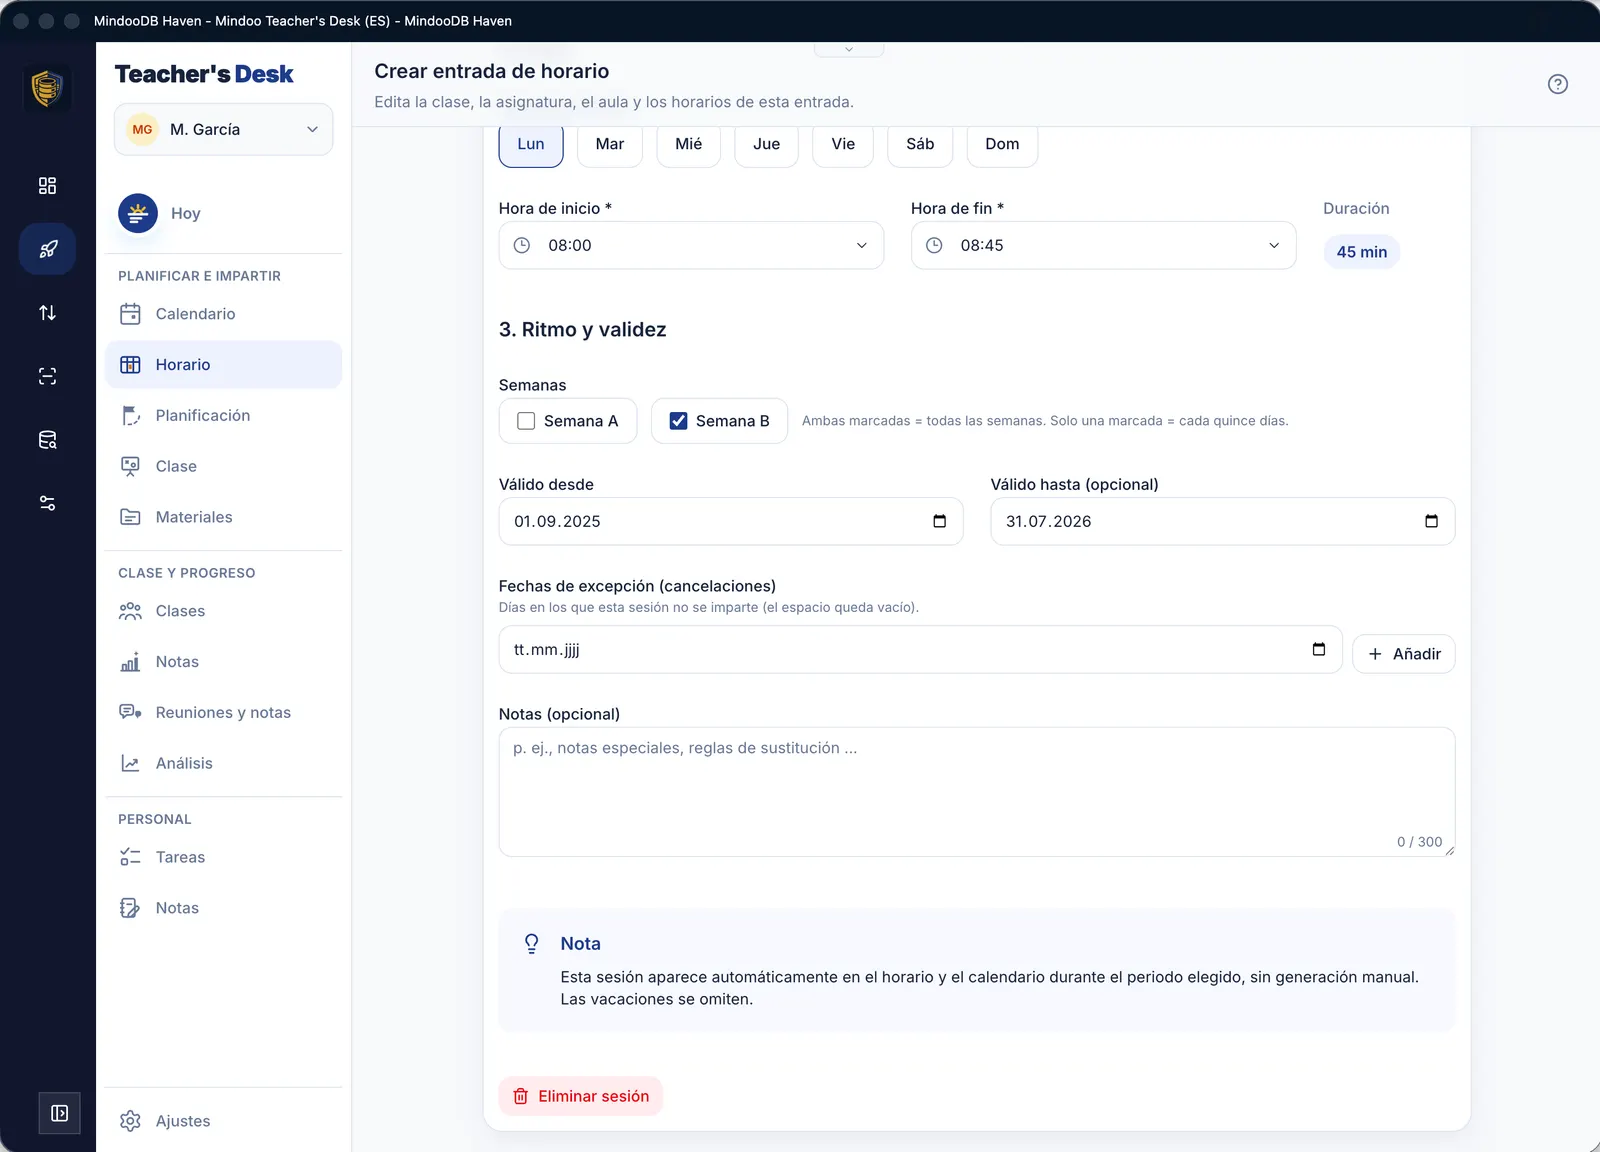Image resolution: width=1600 pixels, height=1152 pixels.
Task: Open Materiales in the sidebar
Action: 223,517
